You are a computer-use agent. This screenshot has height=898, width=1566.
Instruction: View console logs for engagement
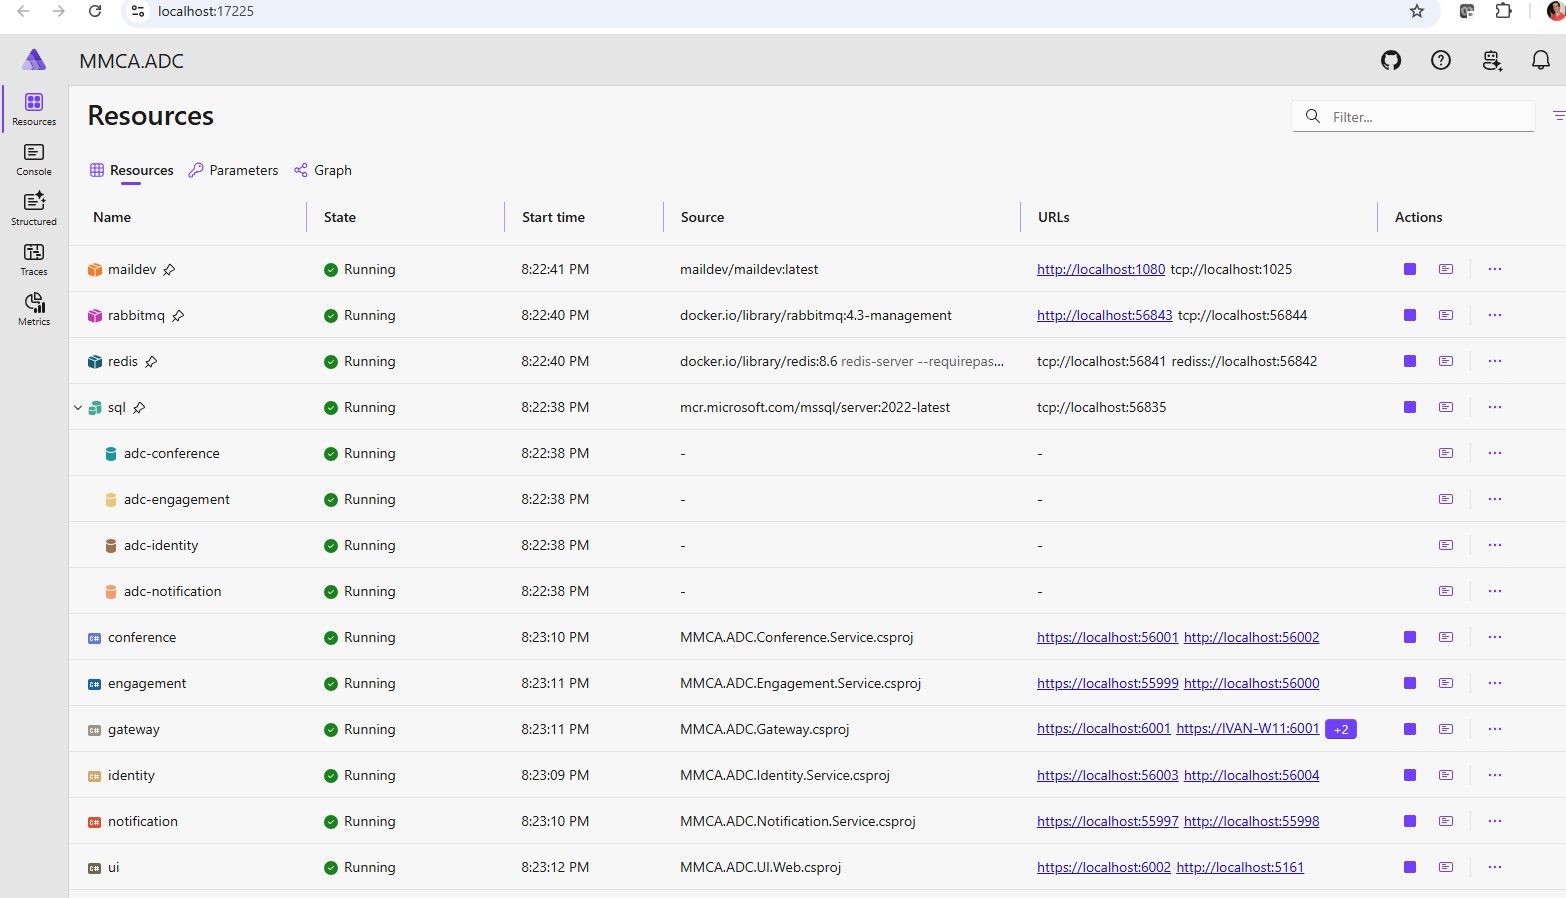pos(1446,683)
